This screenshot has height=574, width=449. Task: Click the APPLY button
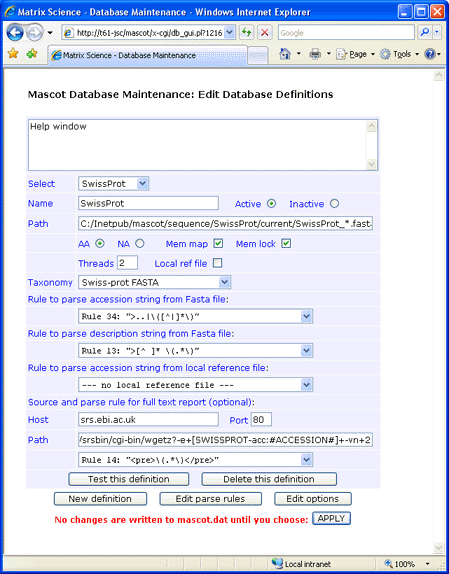pyautogui.click(x=332, y=518)
